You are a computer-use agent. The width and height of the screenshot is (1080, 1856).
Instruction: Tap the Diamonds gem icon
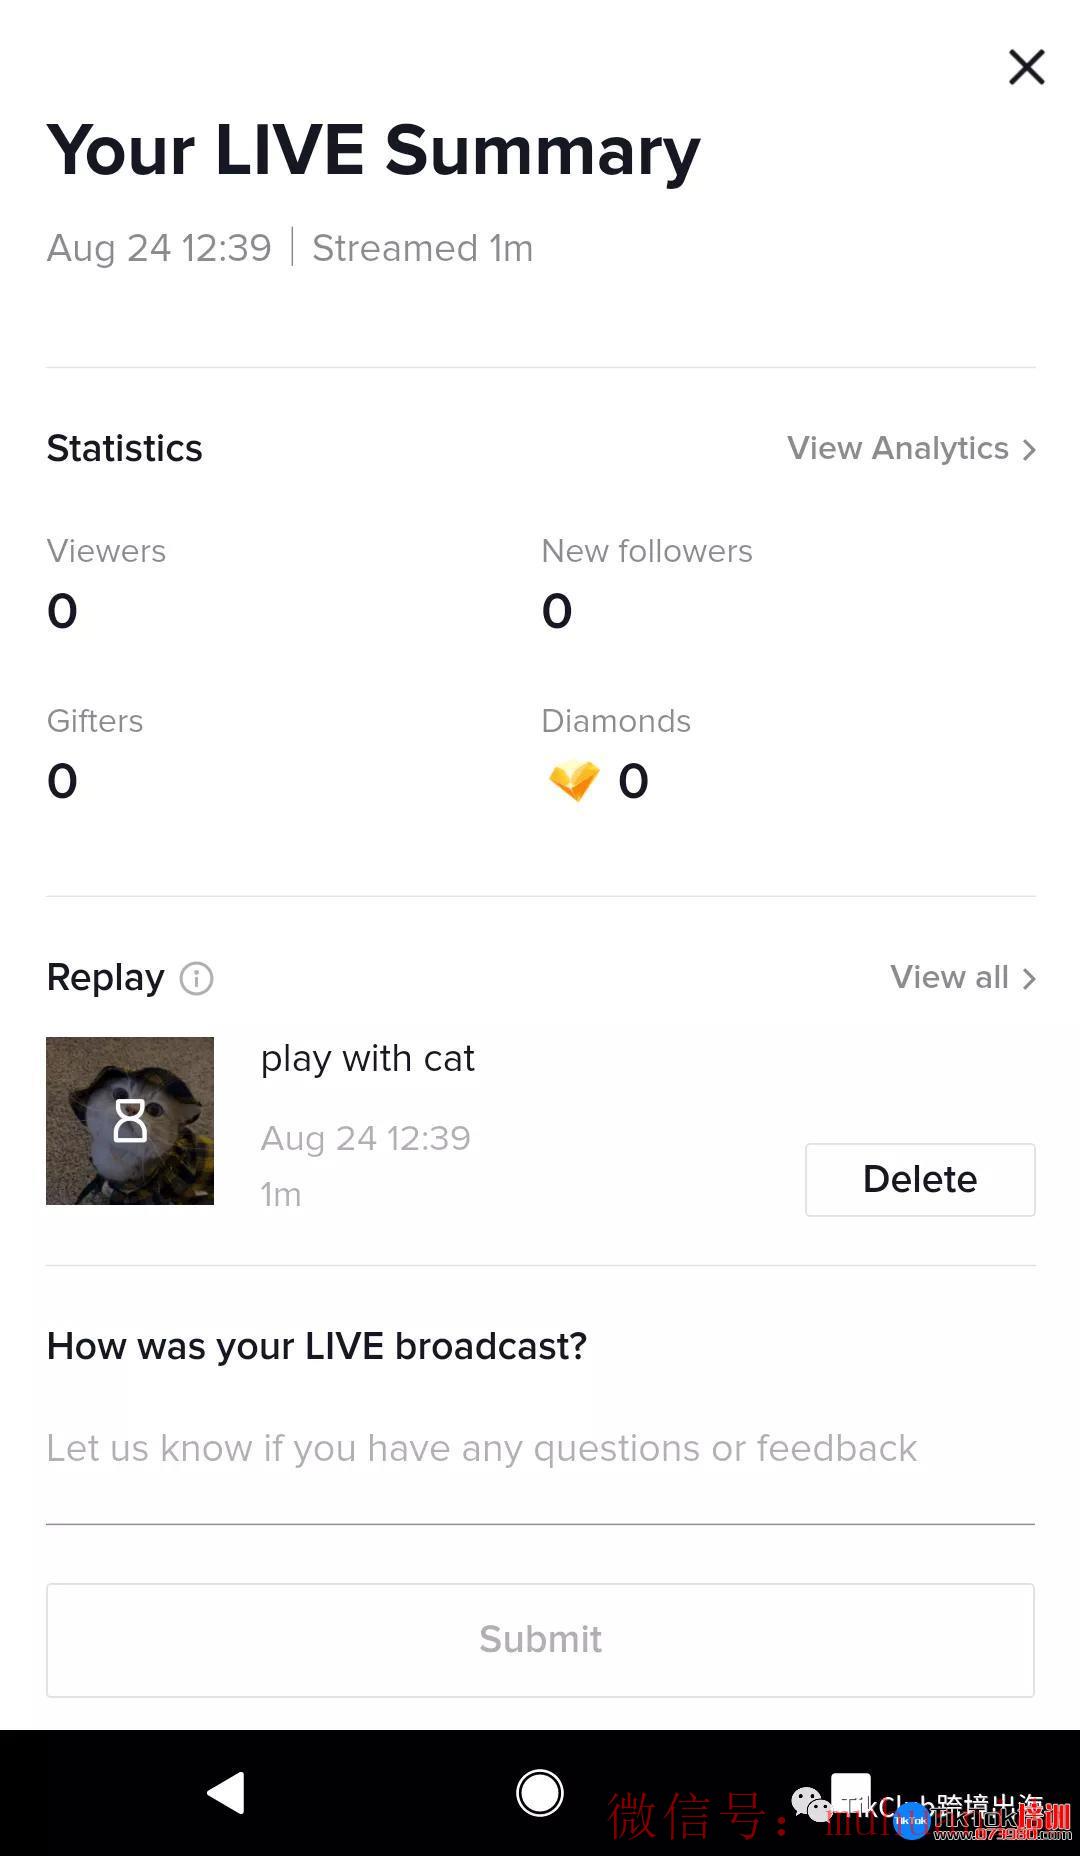(x=574, y=780)
